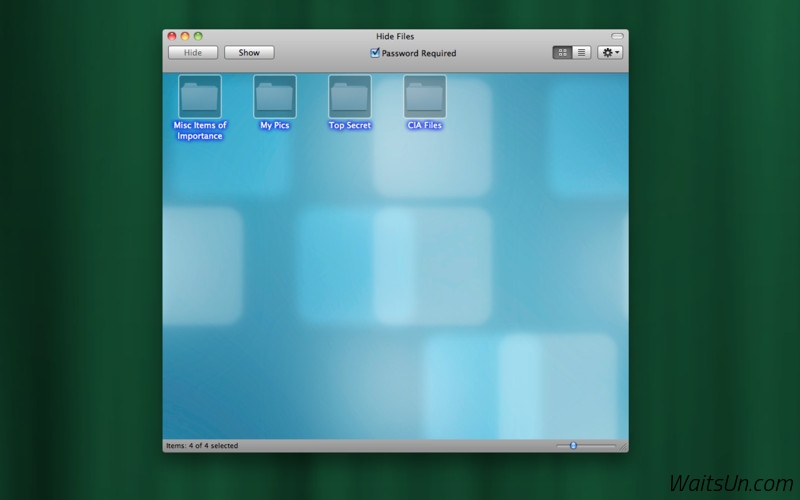Click the Hide Files window title

coord(395,36)
